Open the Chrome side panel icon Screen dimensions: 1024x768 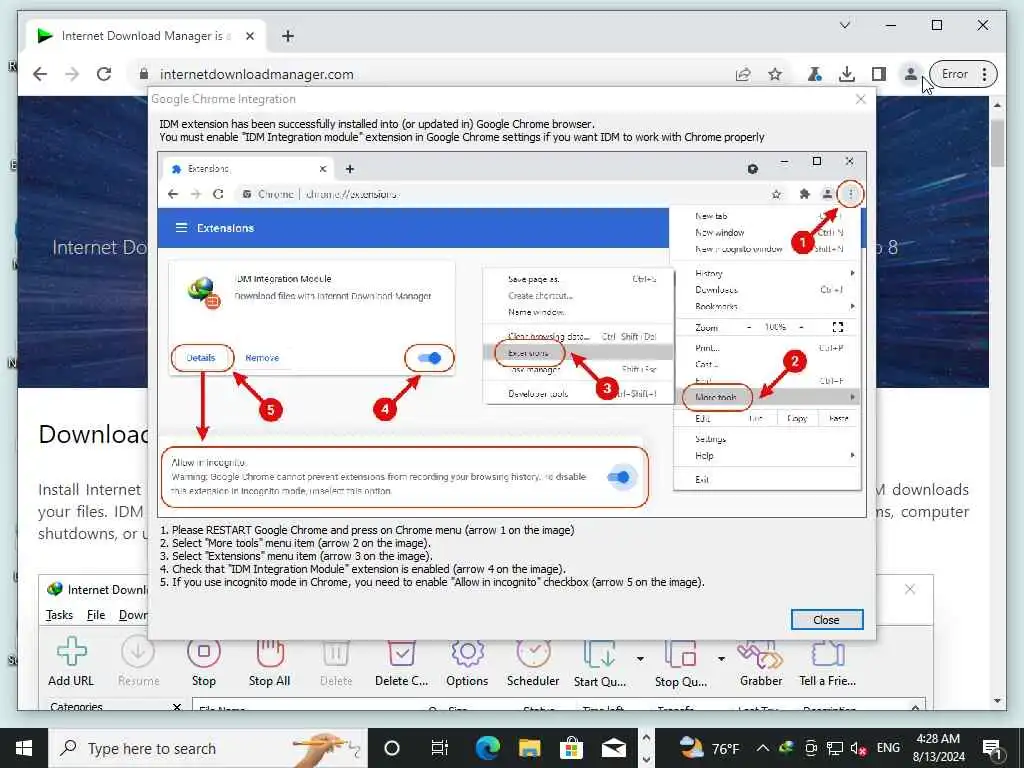tap(879, 74)
